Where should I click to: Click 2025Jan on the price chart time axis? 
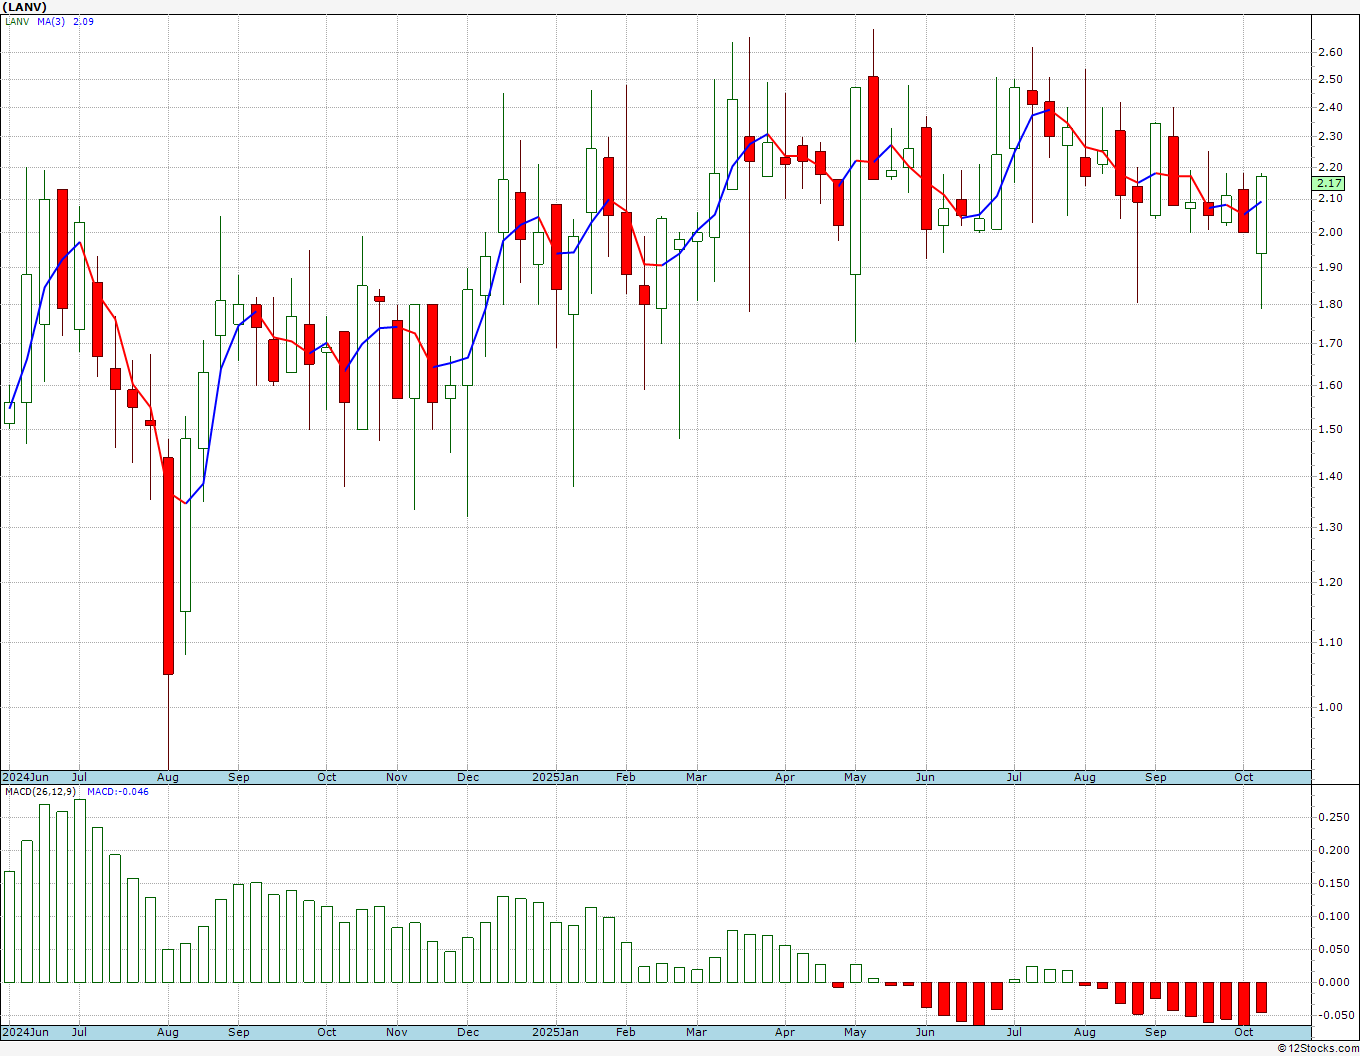click(555, 777)
